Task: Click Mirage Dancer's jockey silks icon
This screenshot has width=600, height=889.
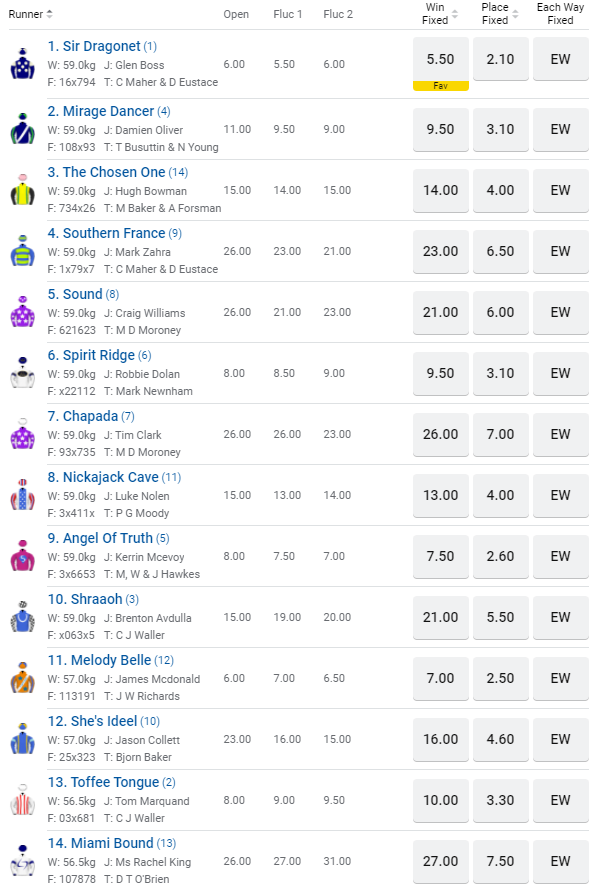Action: click(22, 129)
